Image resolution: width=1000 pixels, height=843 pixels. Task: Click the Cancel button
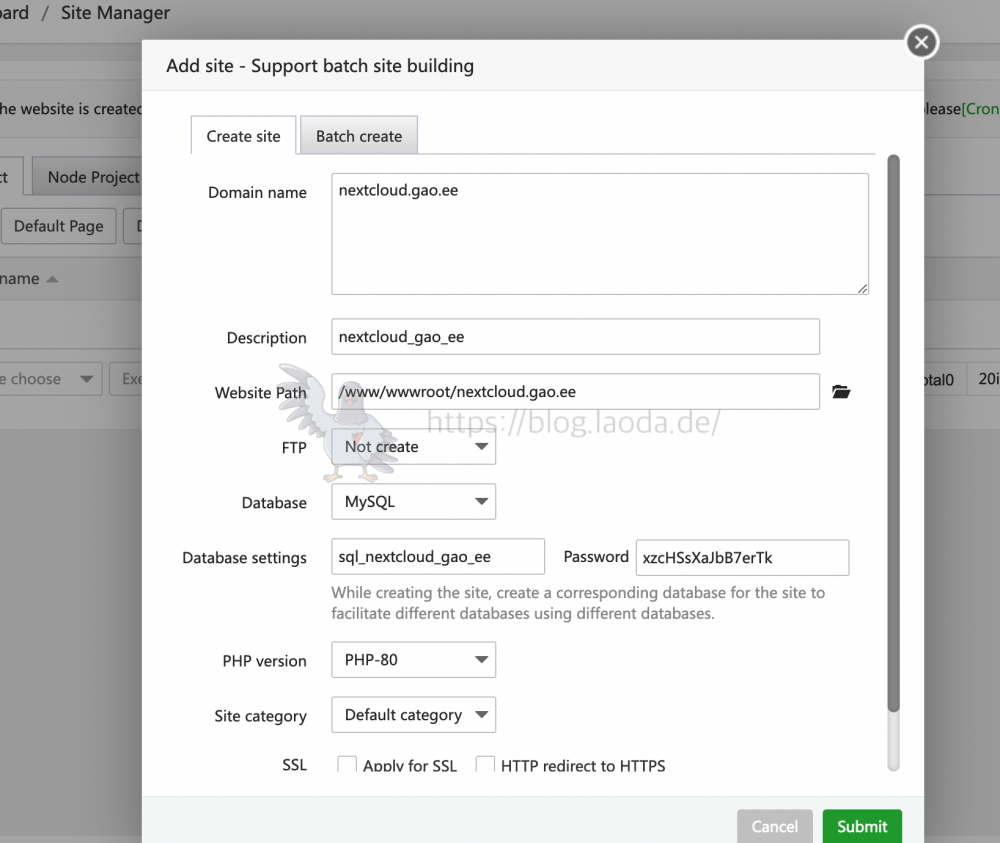click(774, 826)
